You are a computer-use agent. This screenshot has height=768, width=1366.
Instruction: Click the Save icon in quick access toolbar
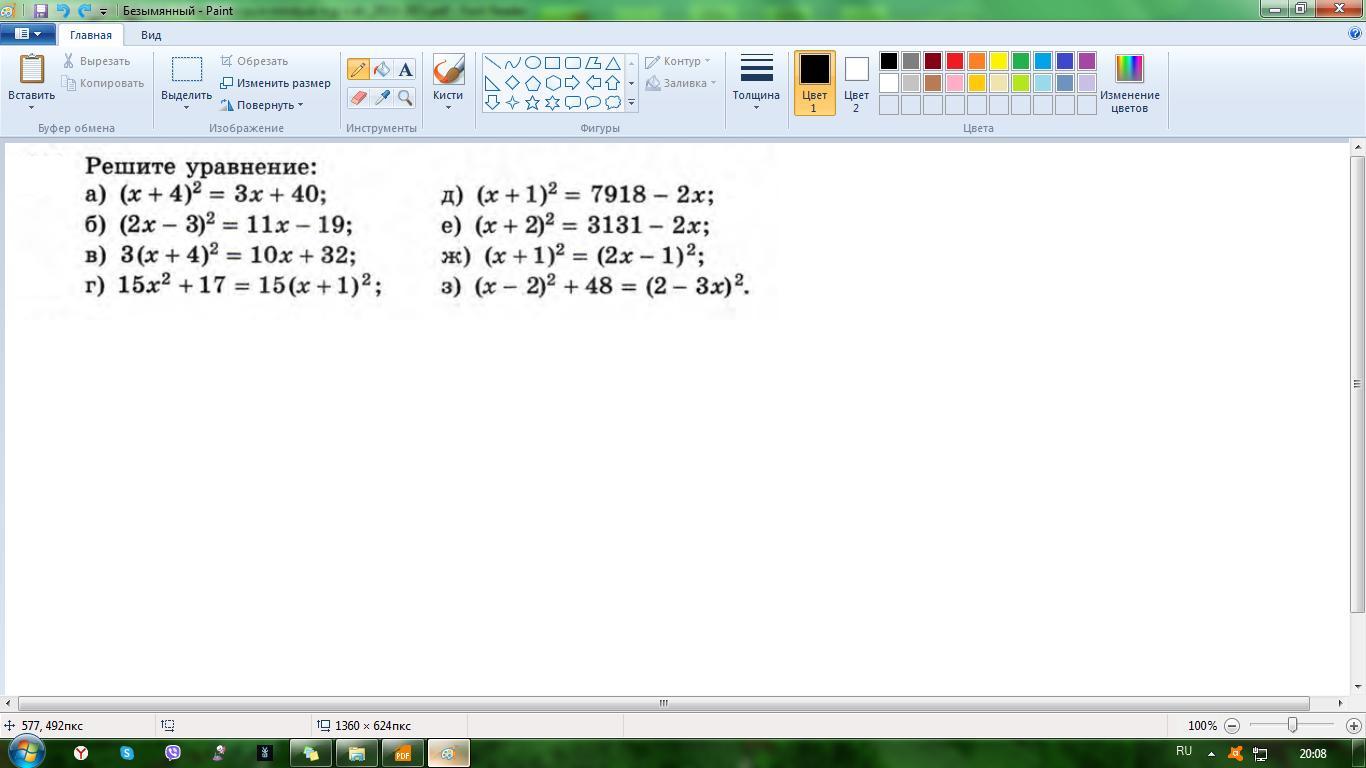41,11
